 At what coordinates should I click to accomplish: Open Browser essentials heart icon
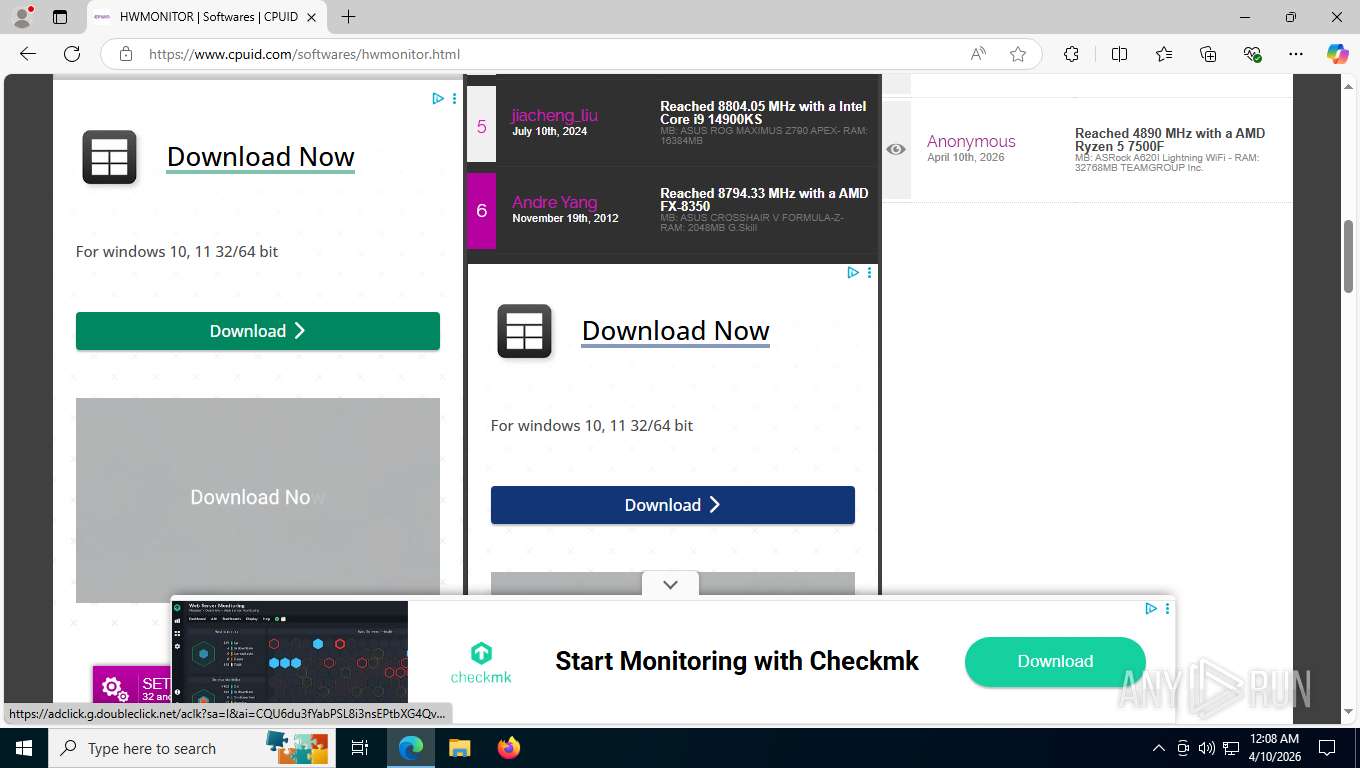click(x=1252, y=54)
